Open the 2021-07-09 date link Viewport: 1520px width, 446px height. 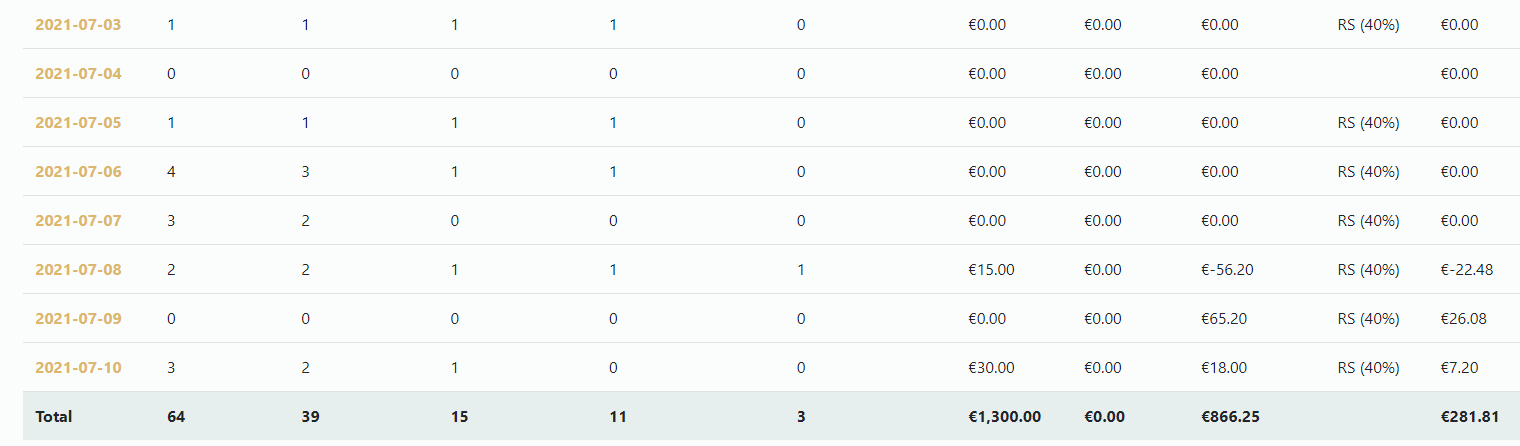coord(78,318)
